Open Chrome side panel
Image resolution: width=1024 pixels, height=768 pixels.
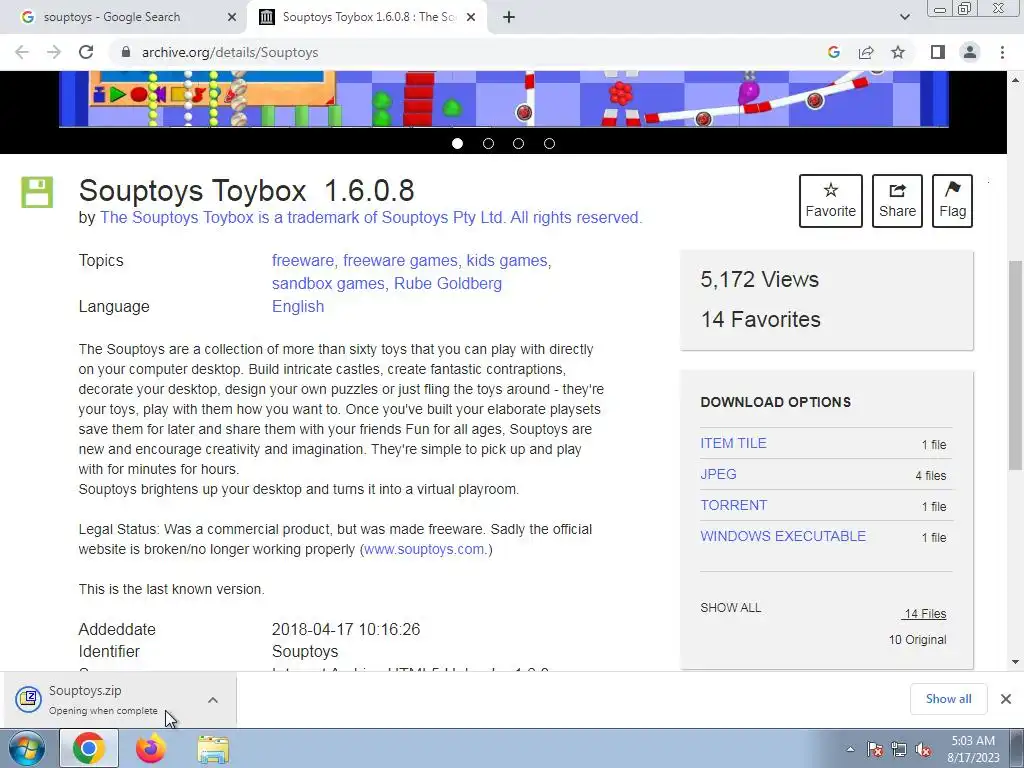pos(938,52)
